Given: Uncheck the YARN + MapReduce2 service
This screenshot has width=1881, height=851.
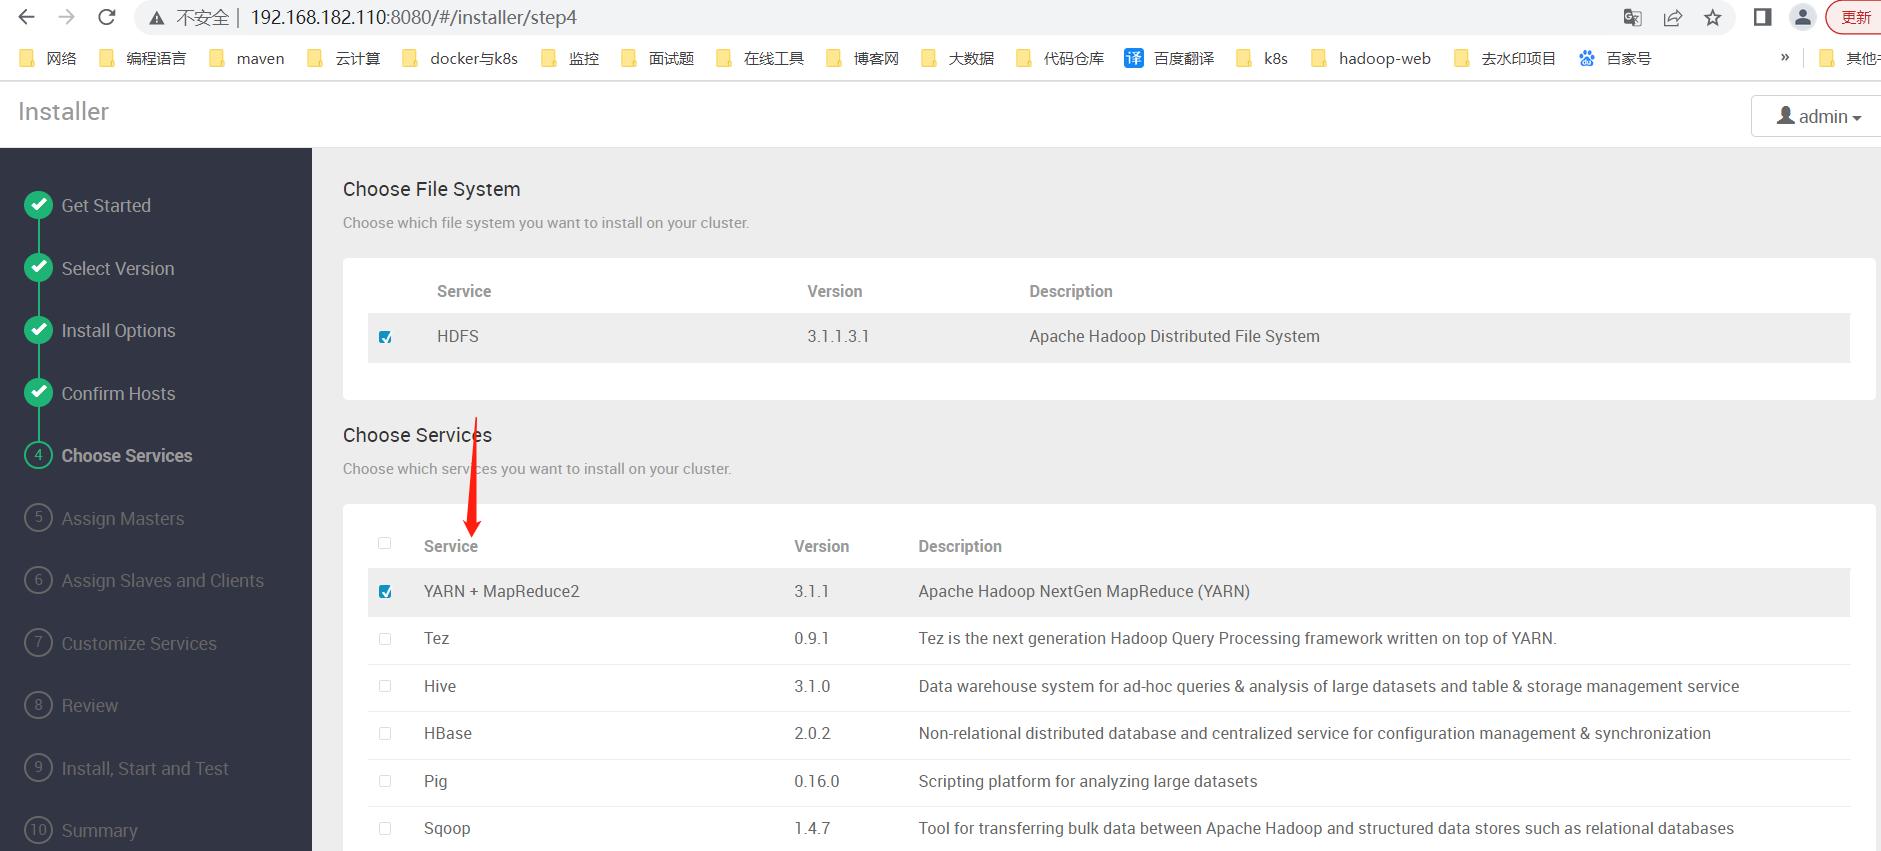Looking at the screenshot, I should point(385,592).
